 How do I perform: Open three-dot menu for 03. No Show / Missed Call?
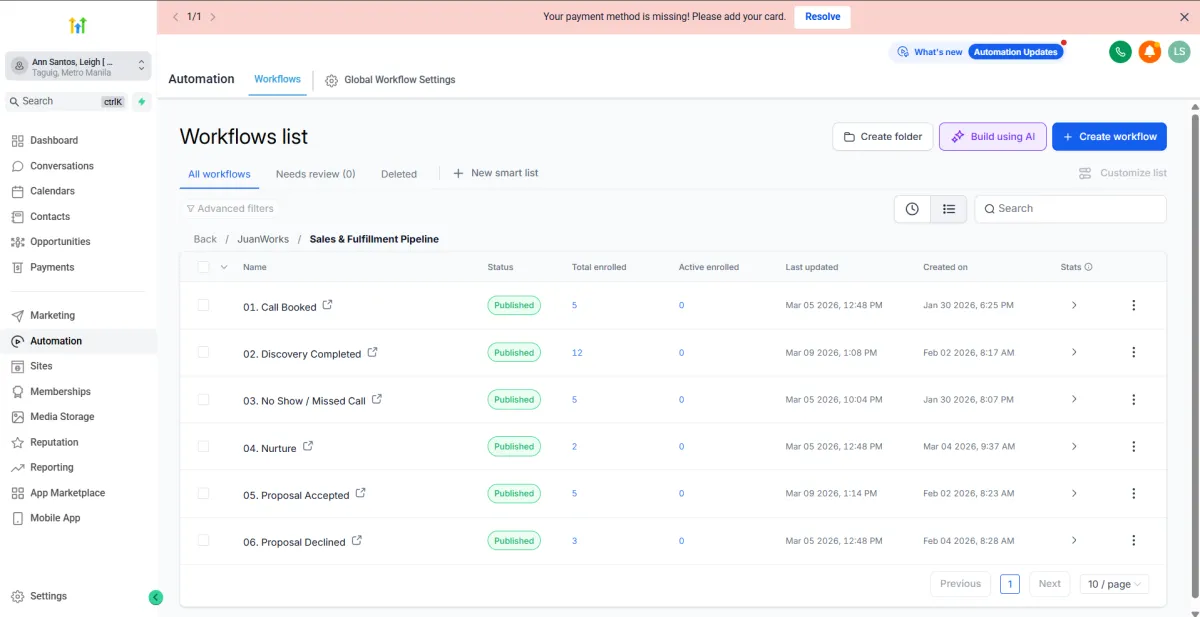(x=1134, y=399)
